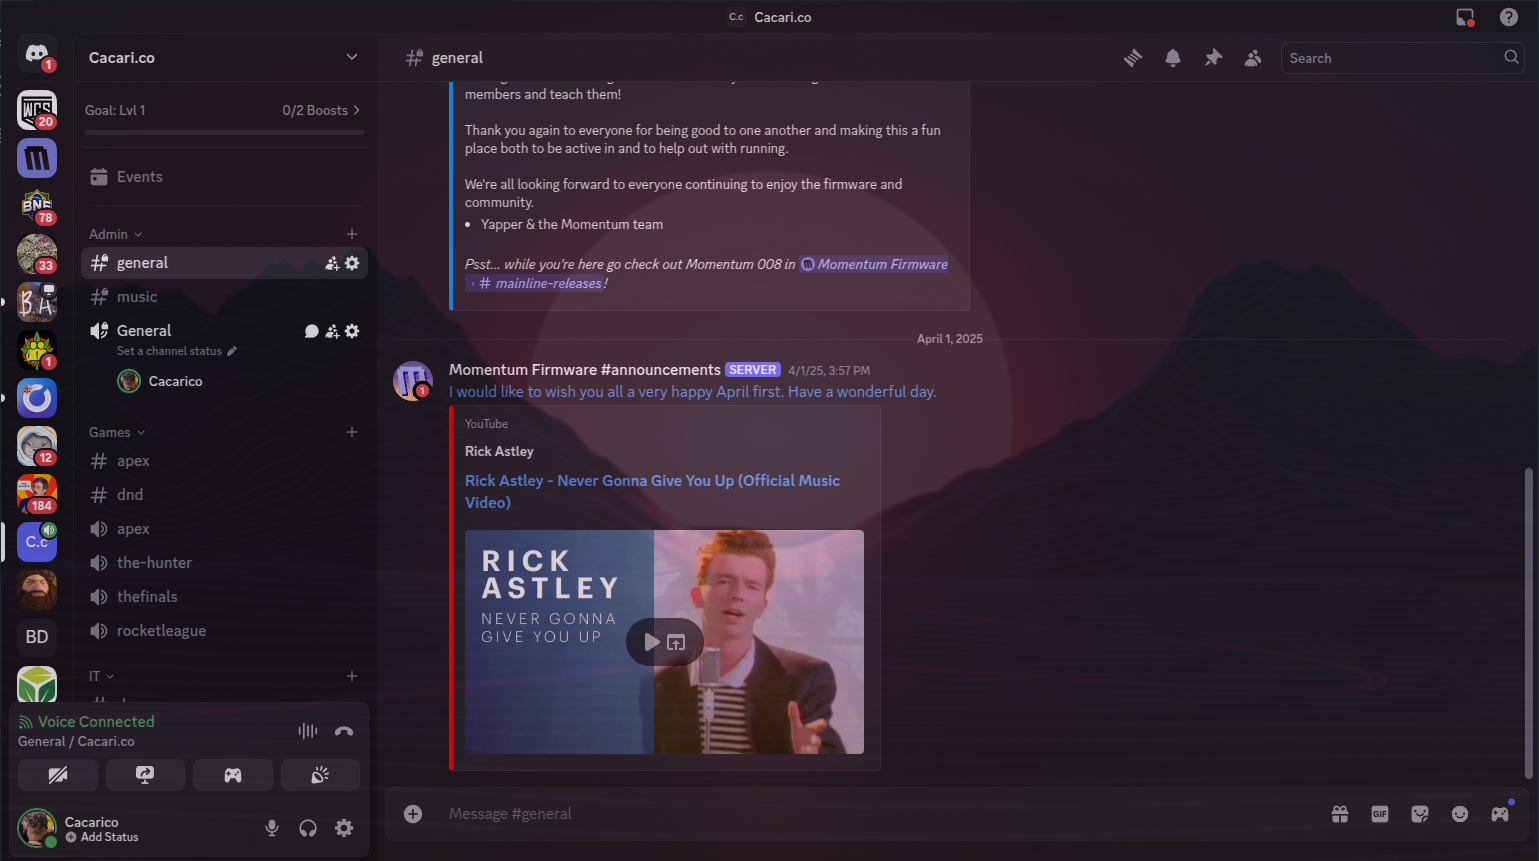The width and height of the screenshot is (1539, 861).
Task: Open Threads in channel header
Action: coord(1133,58)
